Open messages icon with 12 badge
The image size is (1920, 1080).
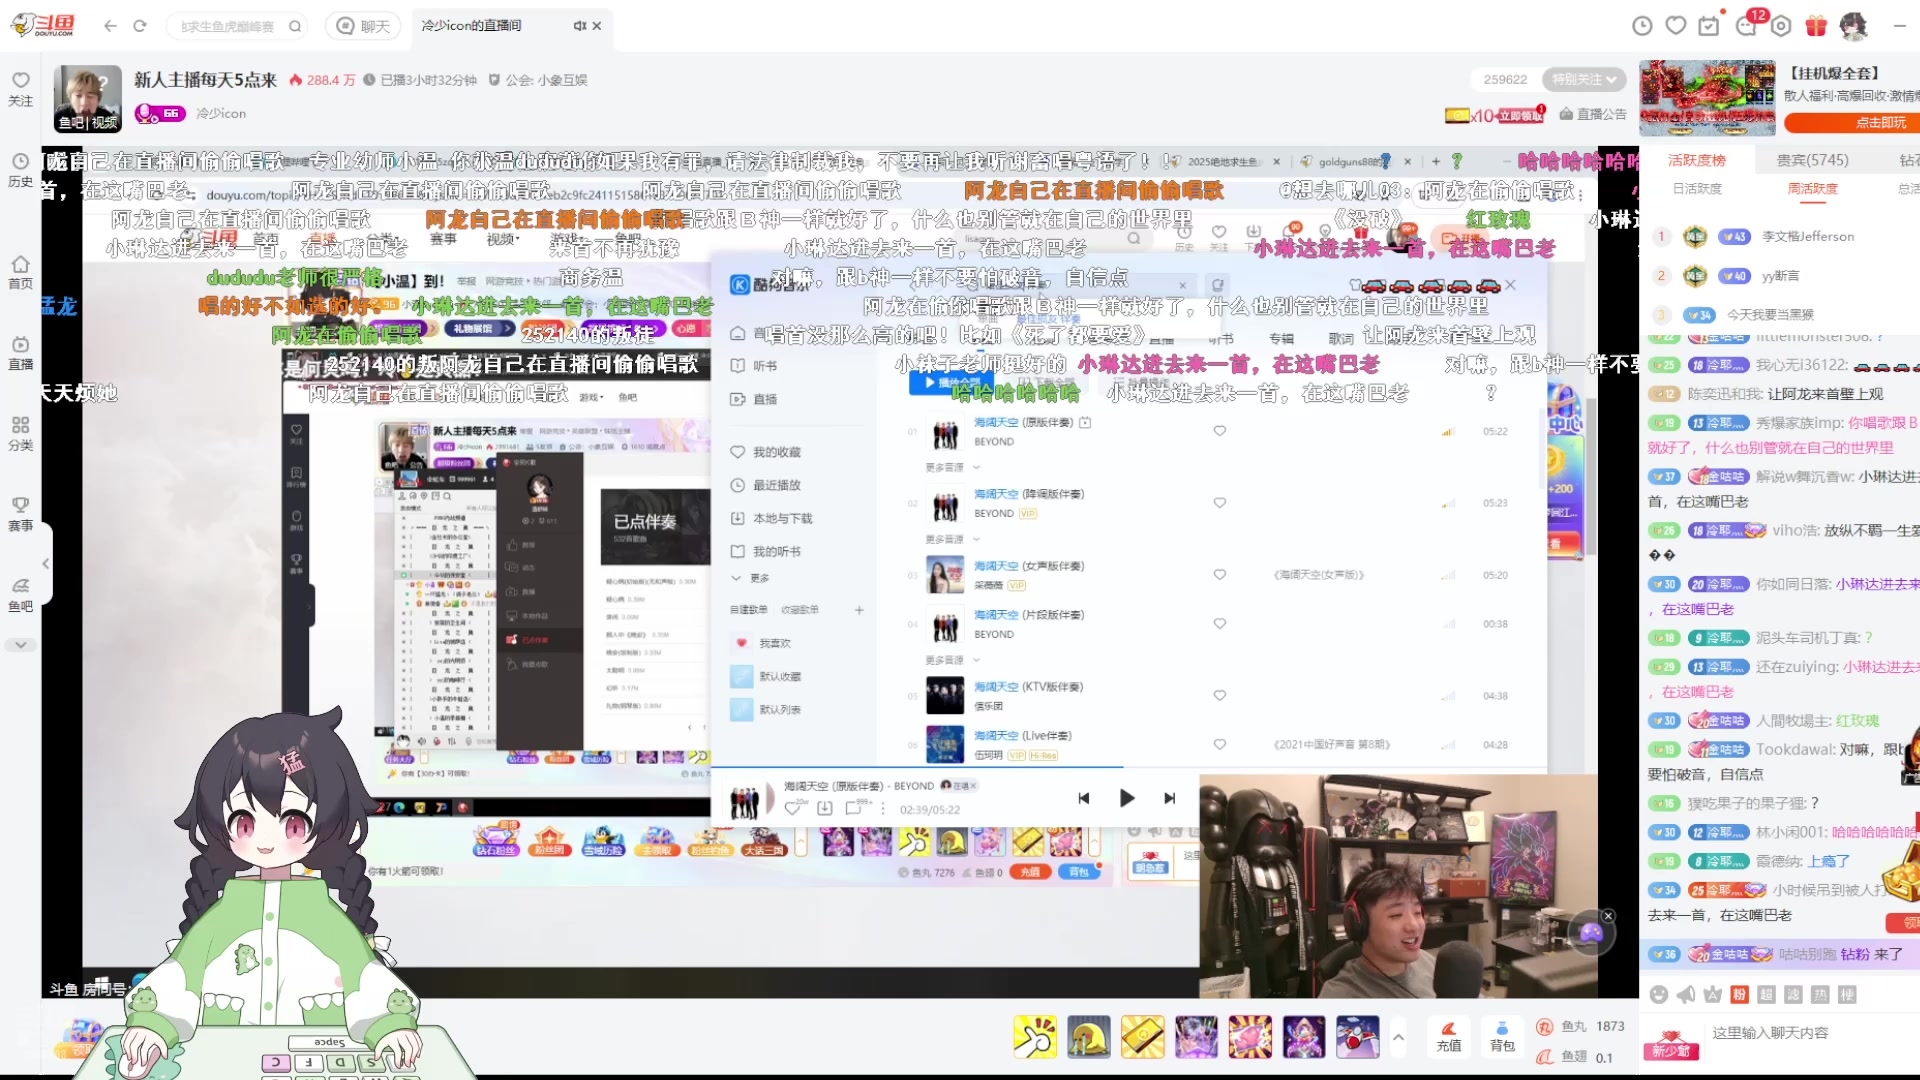[1746, 26]
